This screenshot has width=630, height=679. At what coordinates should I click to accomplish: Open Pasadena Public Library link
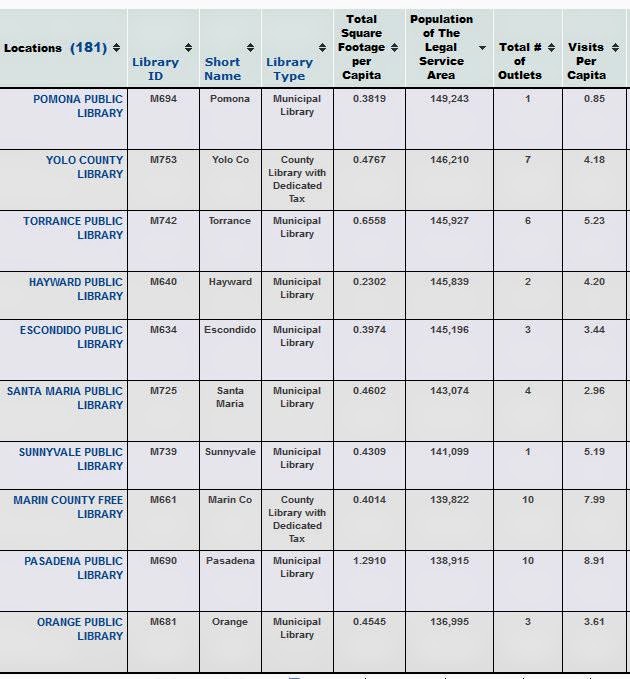pos(74,568)
